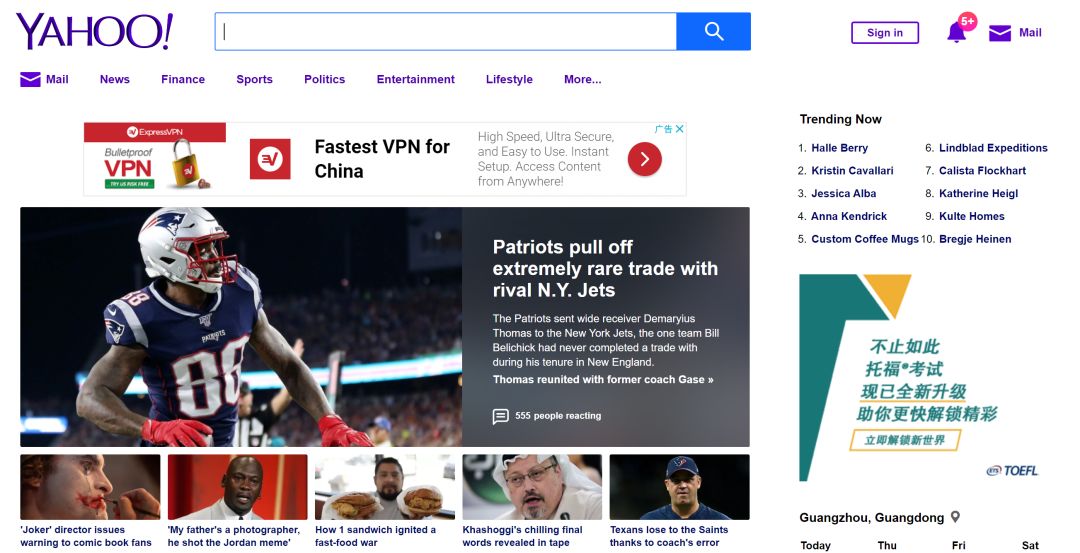Click the blue search magnifier button
Viewport: 1080px width, 553px height.
click(713, 32)
